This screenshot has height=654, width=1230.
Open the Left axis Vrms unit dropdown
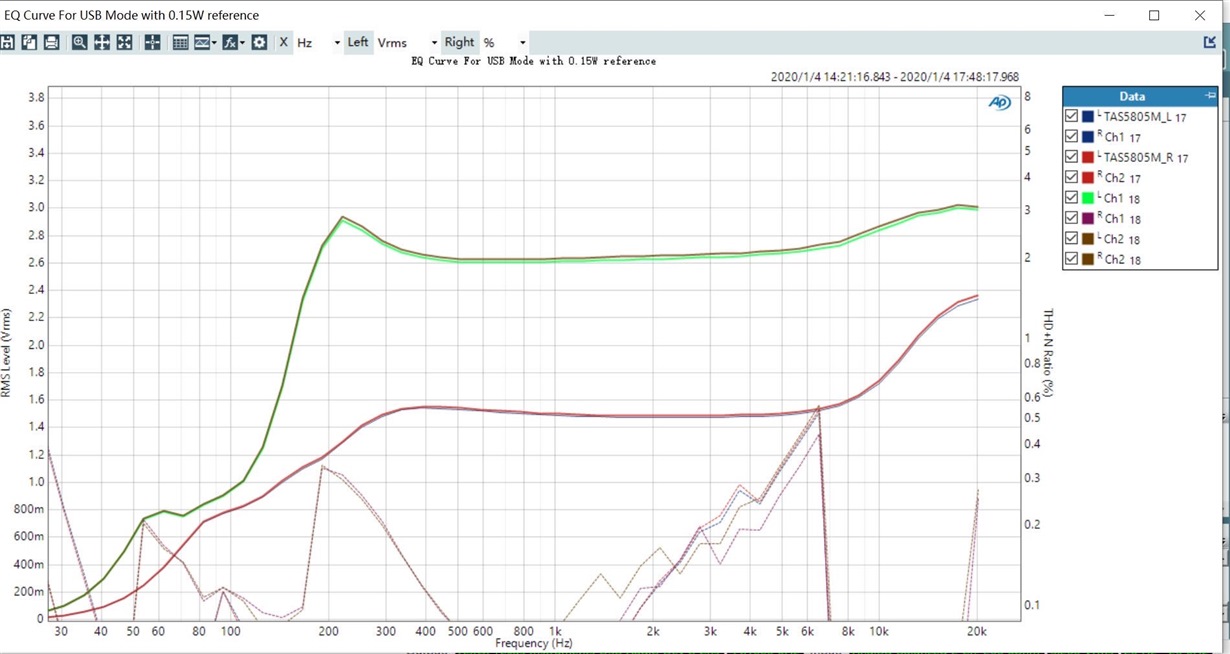point(407,43)
